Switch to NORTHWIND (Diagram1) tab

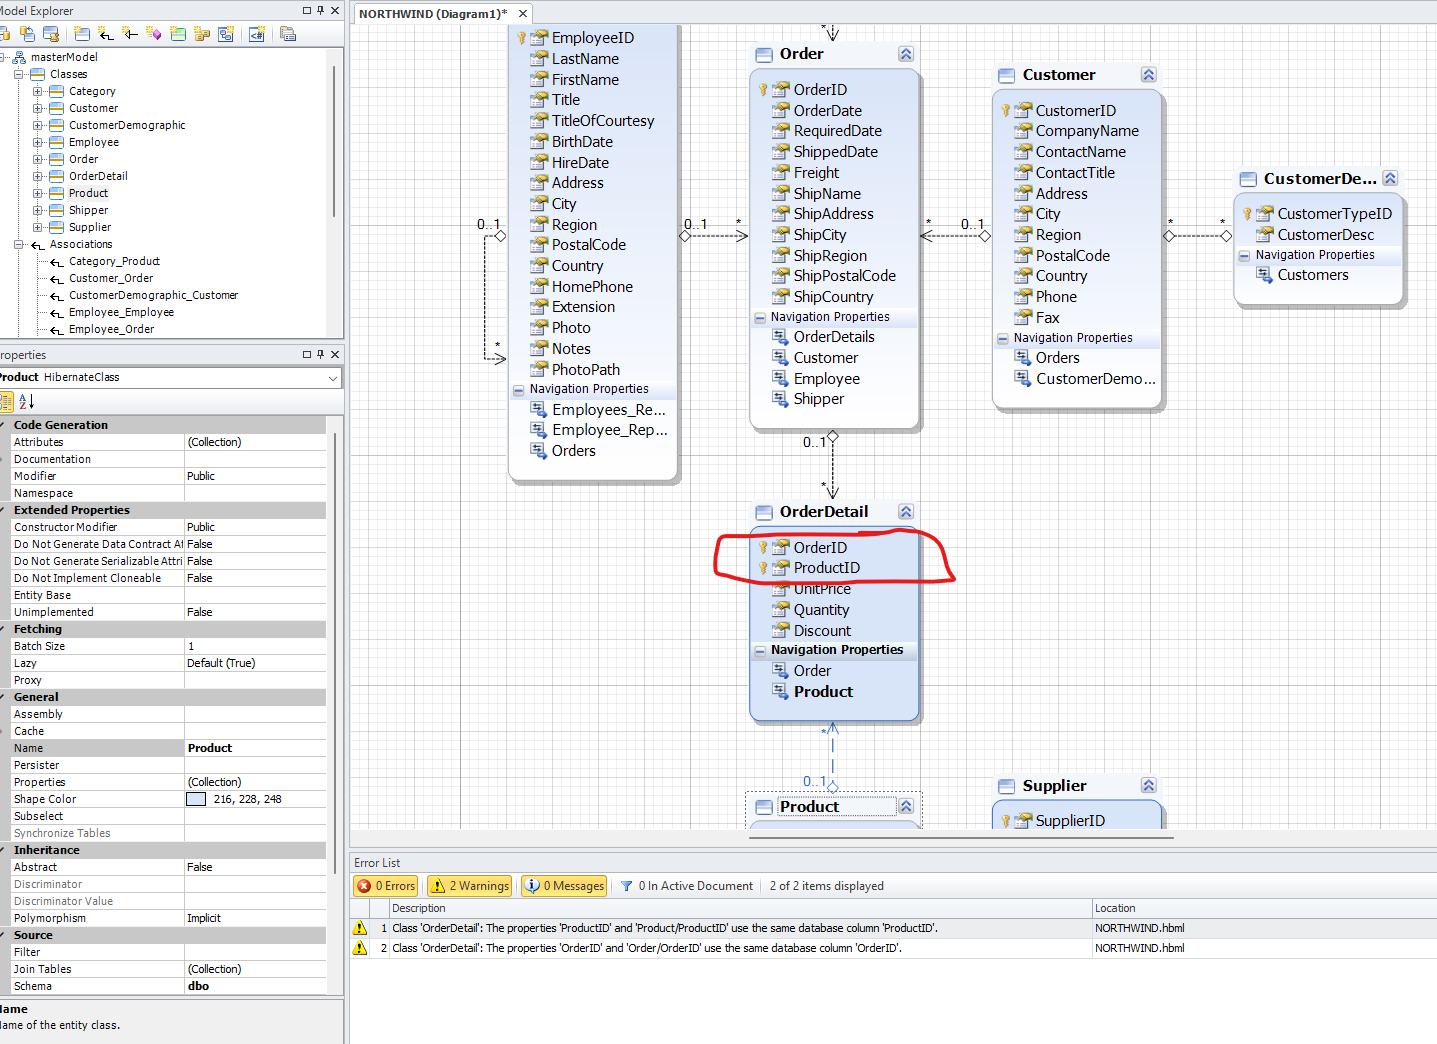(432, 14)
